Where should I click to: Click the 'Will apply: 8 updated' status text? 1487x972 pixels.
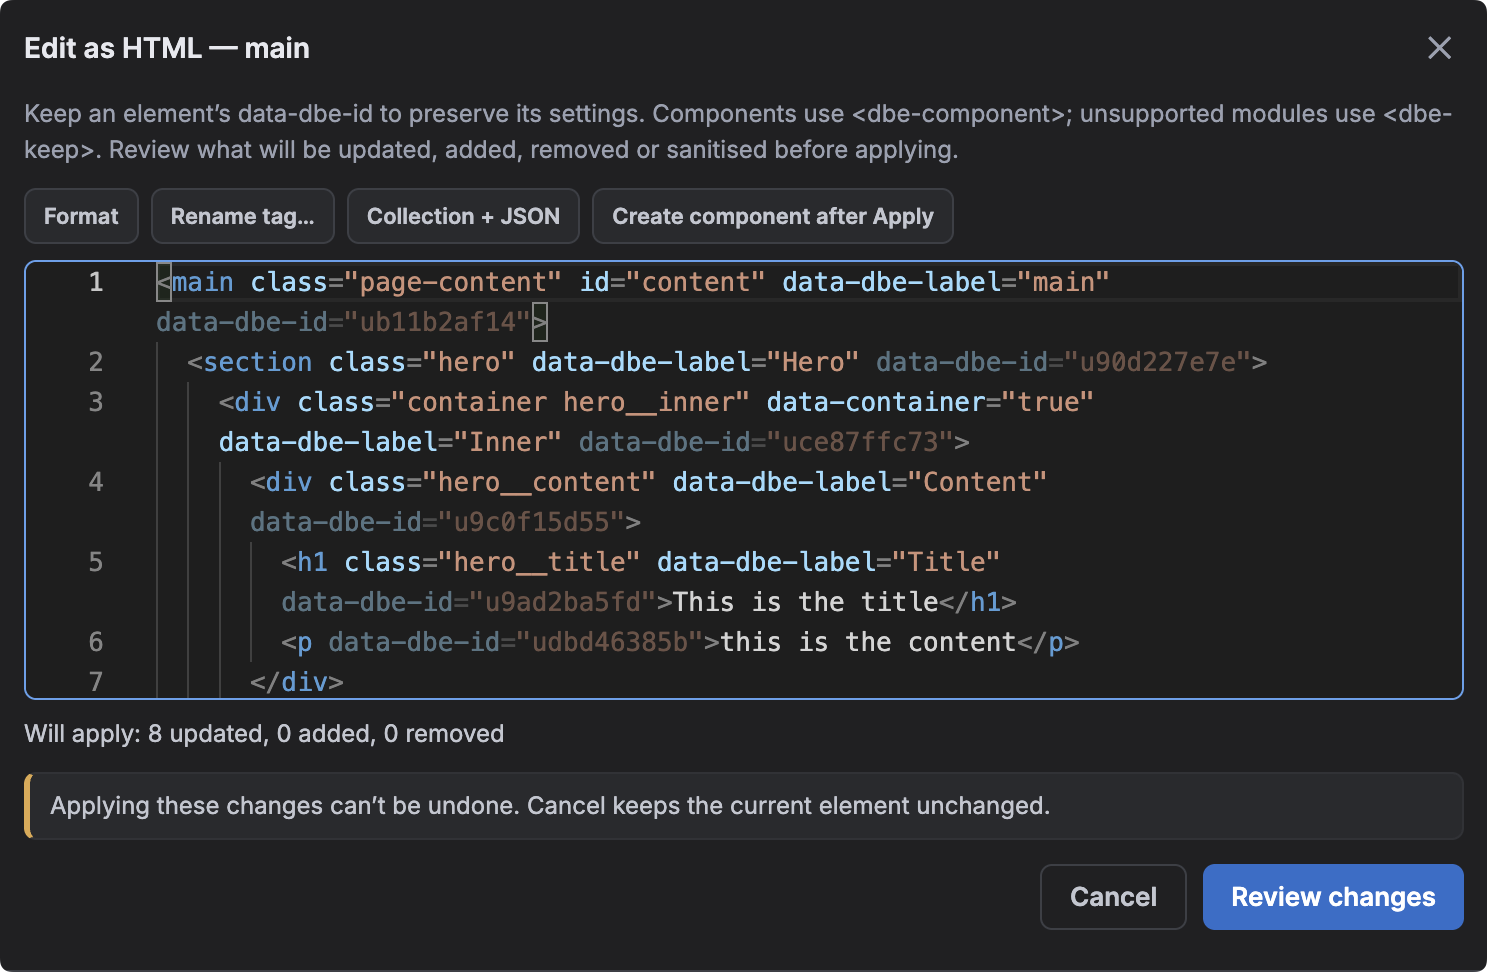[x=264, y=734]
